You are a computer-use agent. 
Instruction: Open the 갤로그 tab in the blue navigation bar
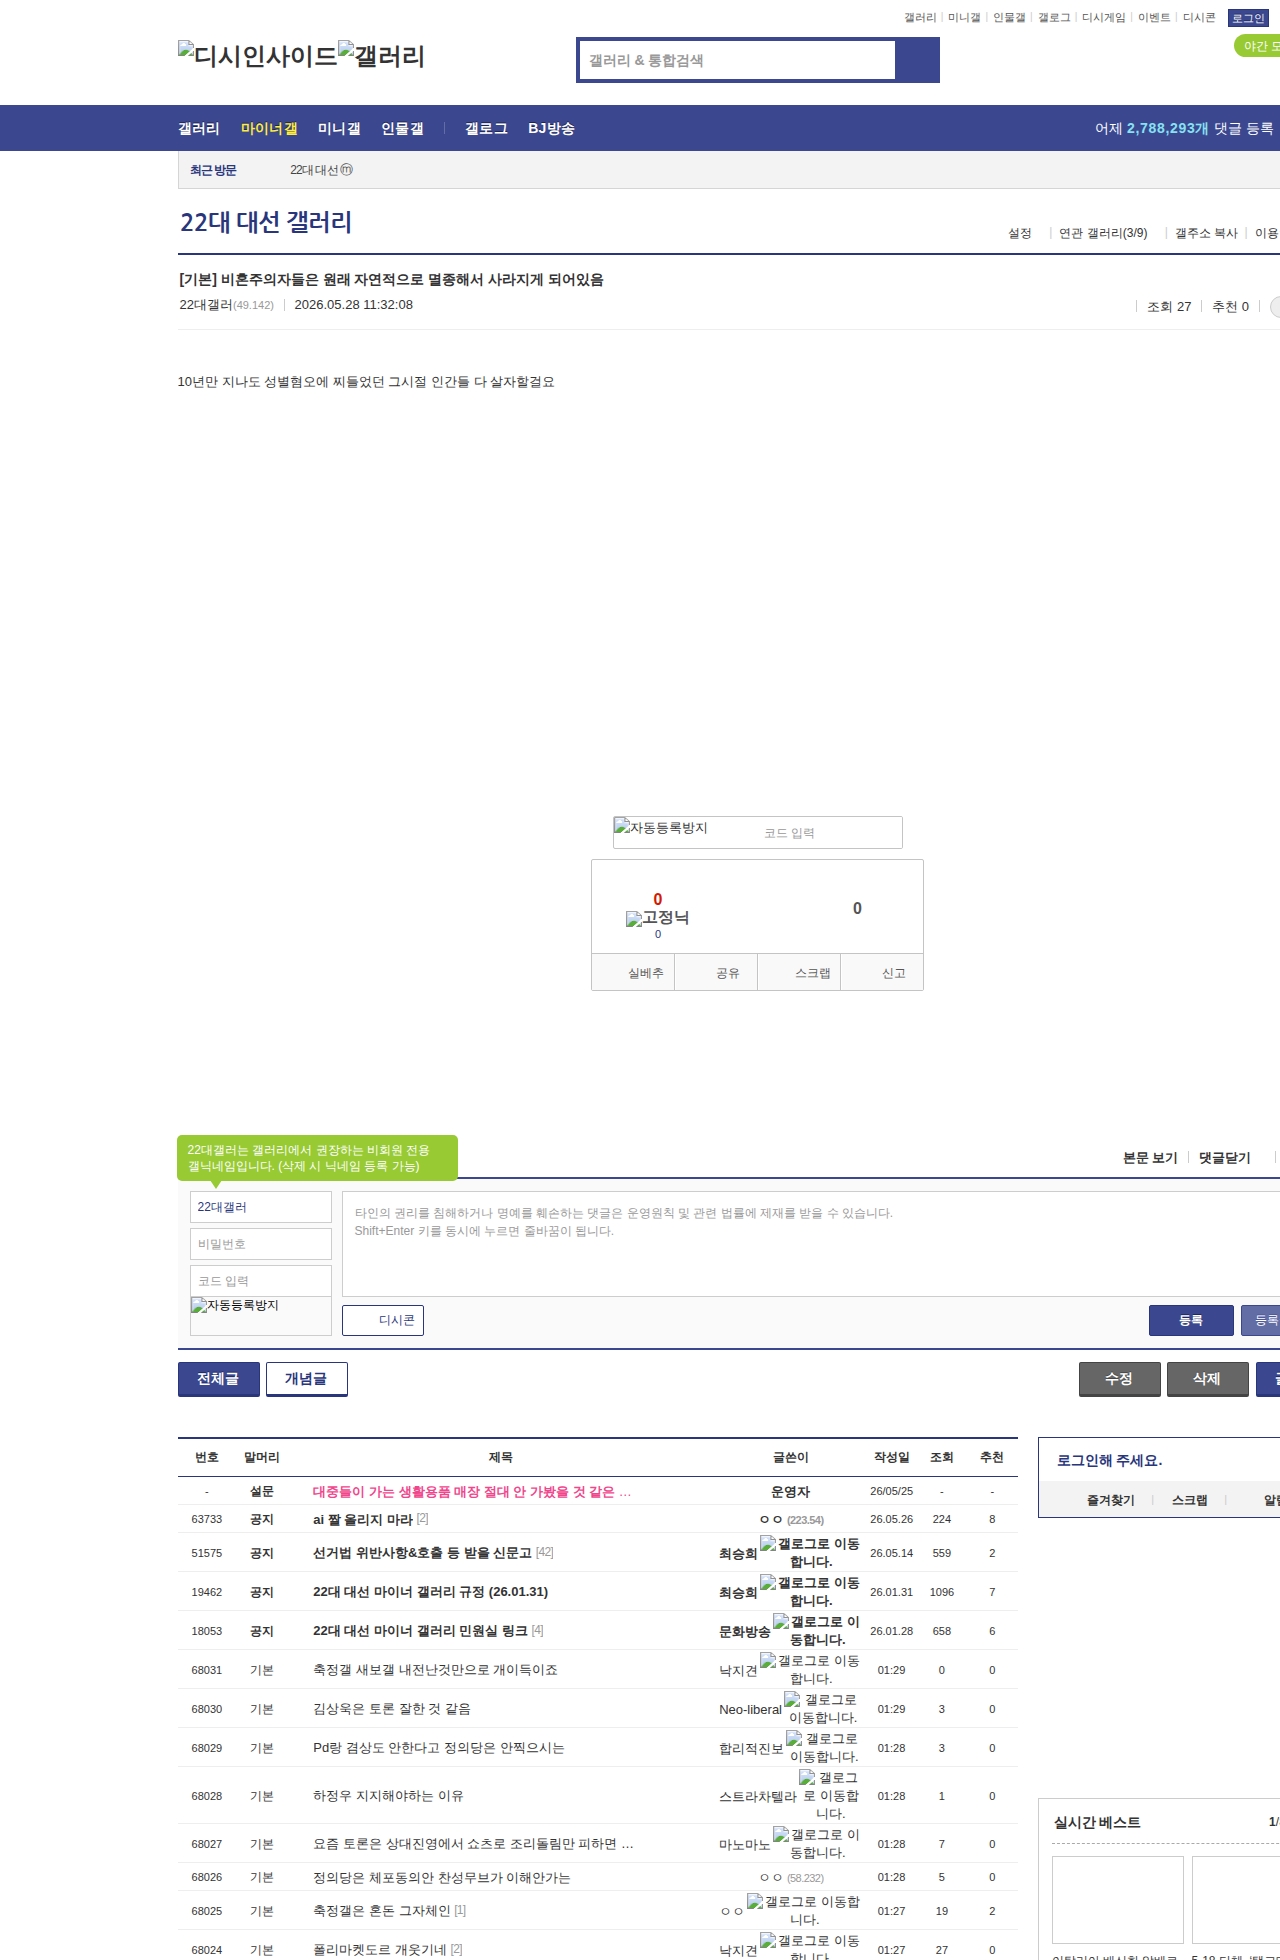tap(486, 128)
